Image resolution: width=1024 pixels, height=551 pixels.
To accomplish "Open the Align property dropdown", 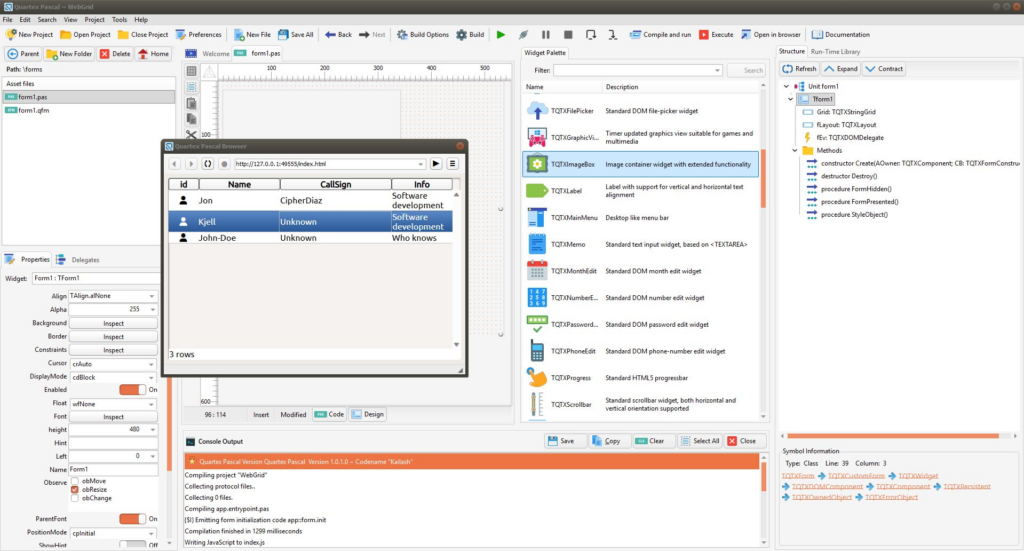I will tap(152, 296).
